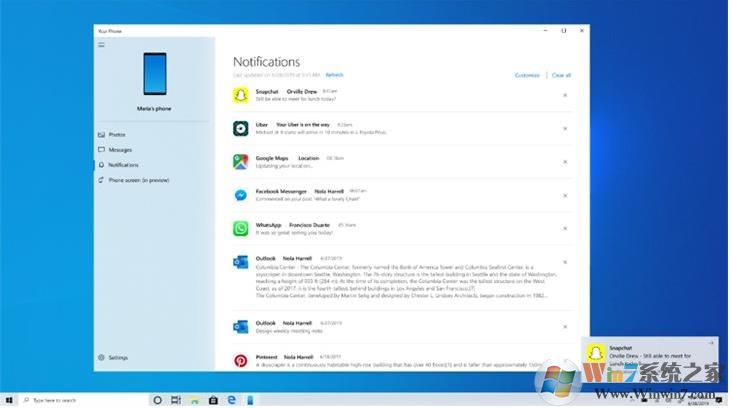
Task: Open the Outlook Columbia Center email text
Action: (406, 281)
